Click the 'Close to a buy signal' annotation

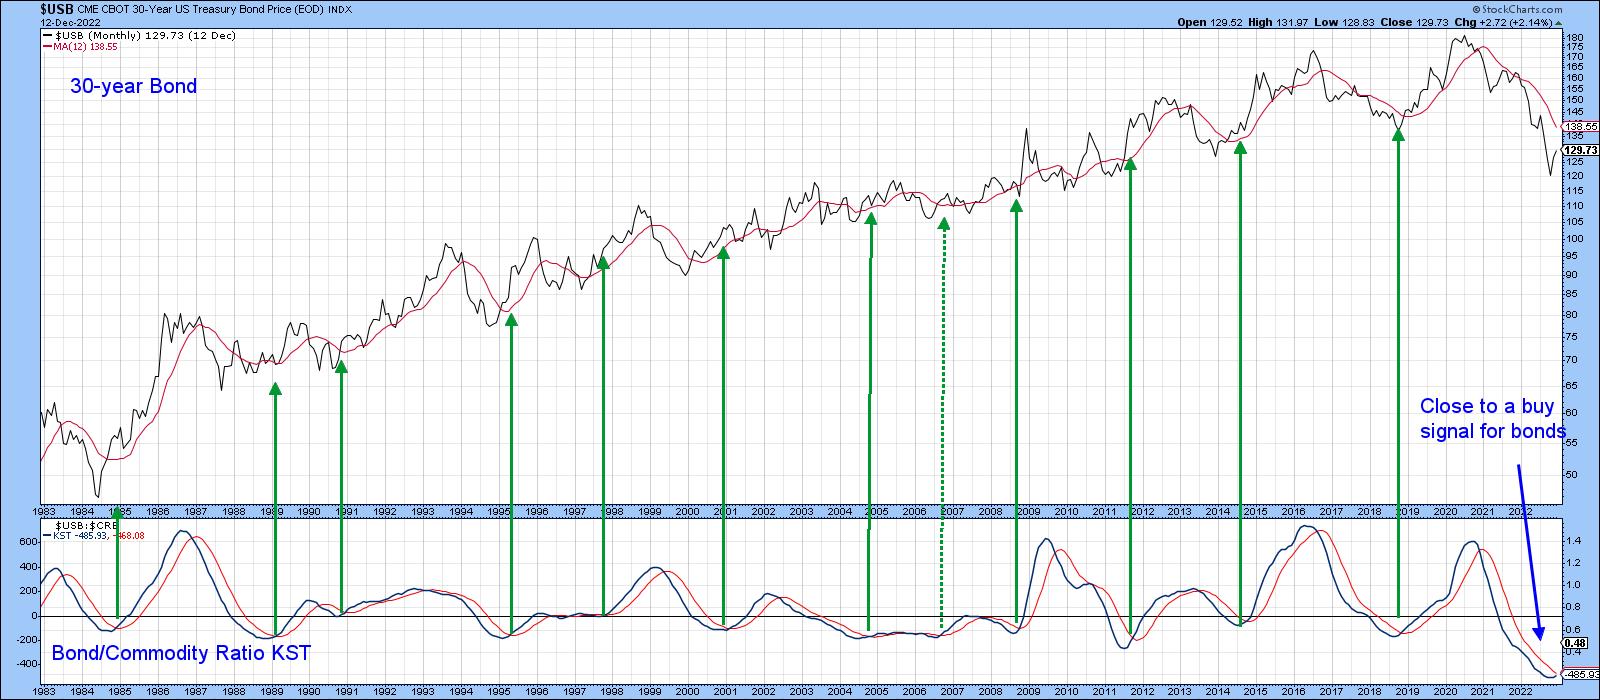(1492, 419)
